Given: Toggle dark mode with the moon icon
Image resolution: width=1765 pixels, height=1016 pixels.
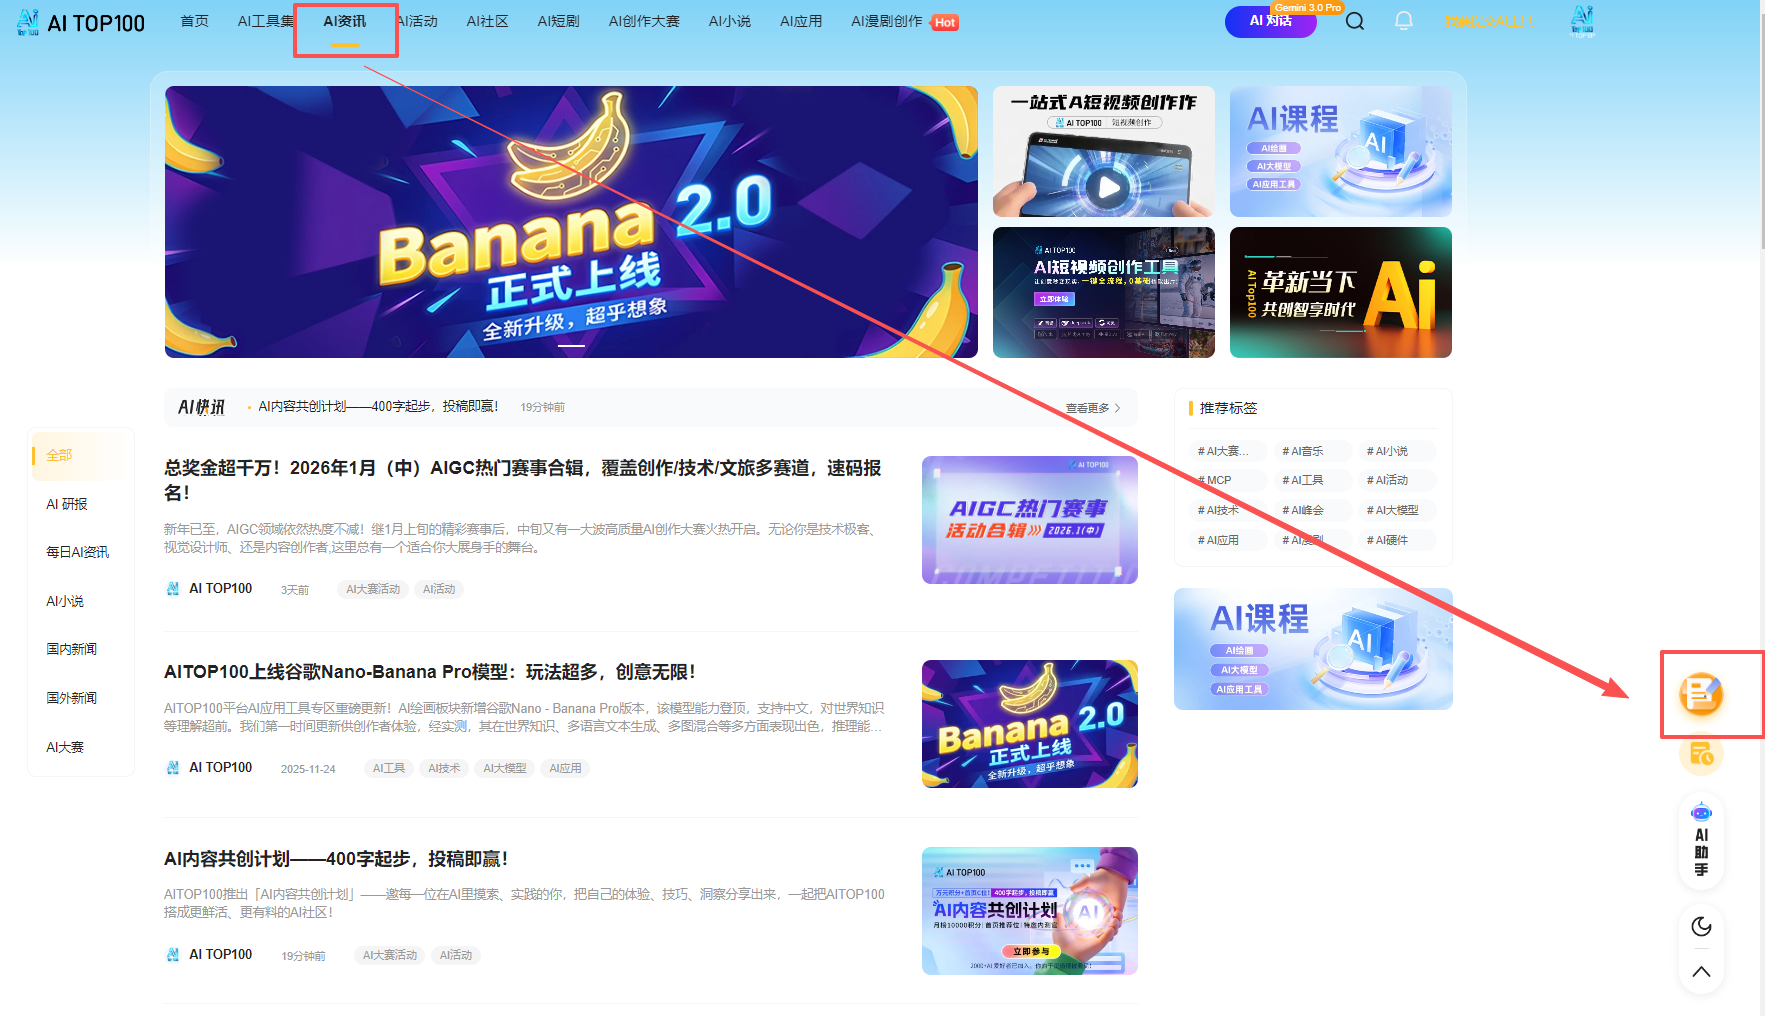Looking at the screenshot, I should (x=1700, y=926).
